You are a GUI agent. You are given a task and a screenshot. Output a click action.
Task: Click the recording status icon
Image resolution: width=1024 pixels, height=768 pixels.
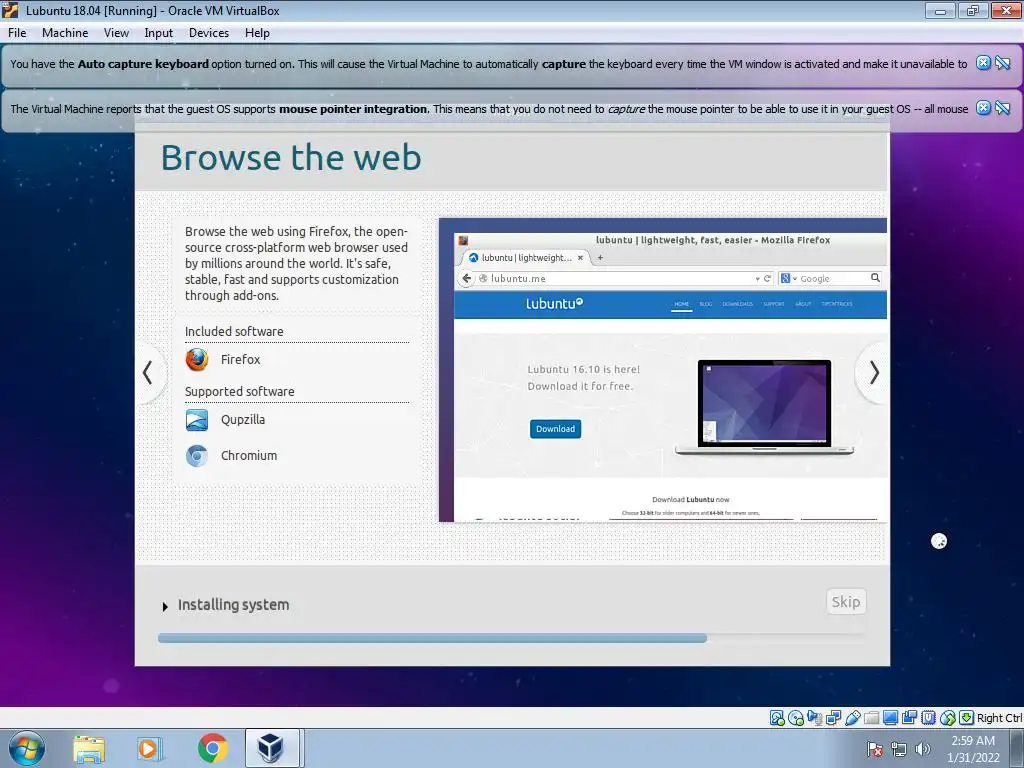point(909,718)
